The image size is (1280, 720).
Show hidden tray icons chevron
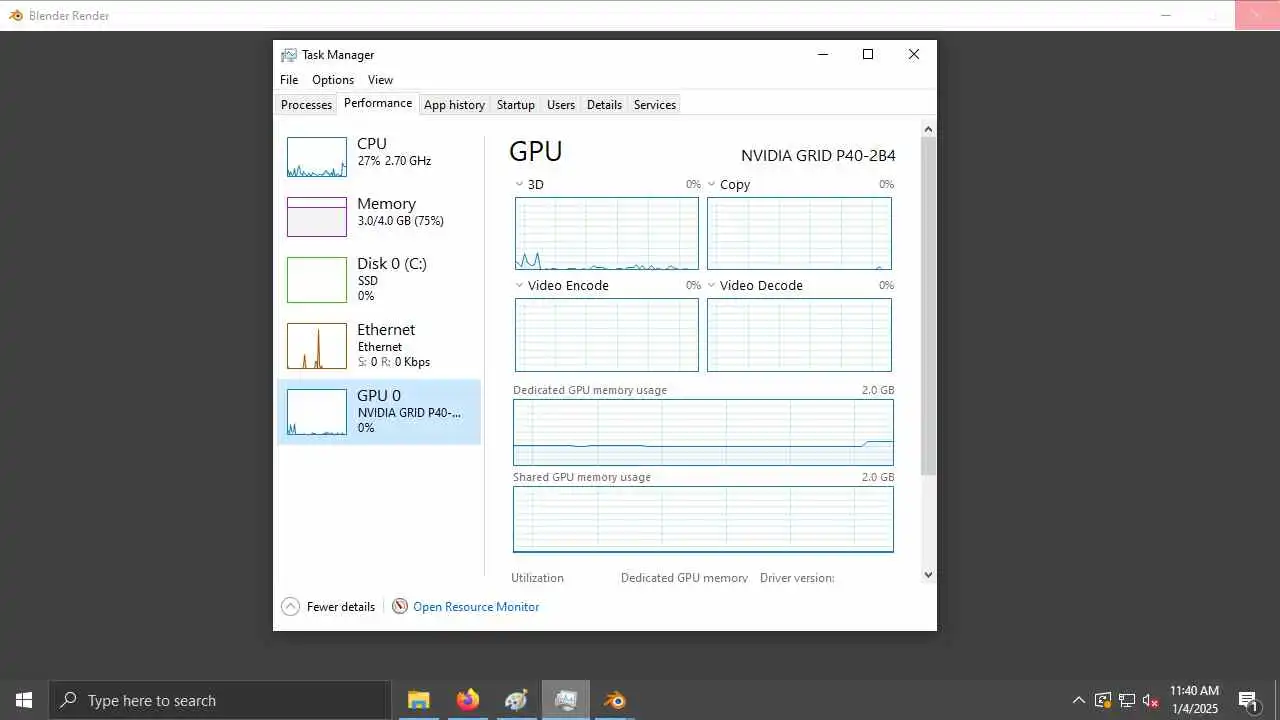coord(1079,700)
